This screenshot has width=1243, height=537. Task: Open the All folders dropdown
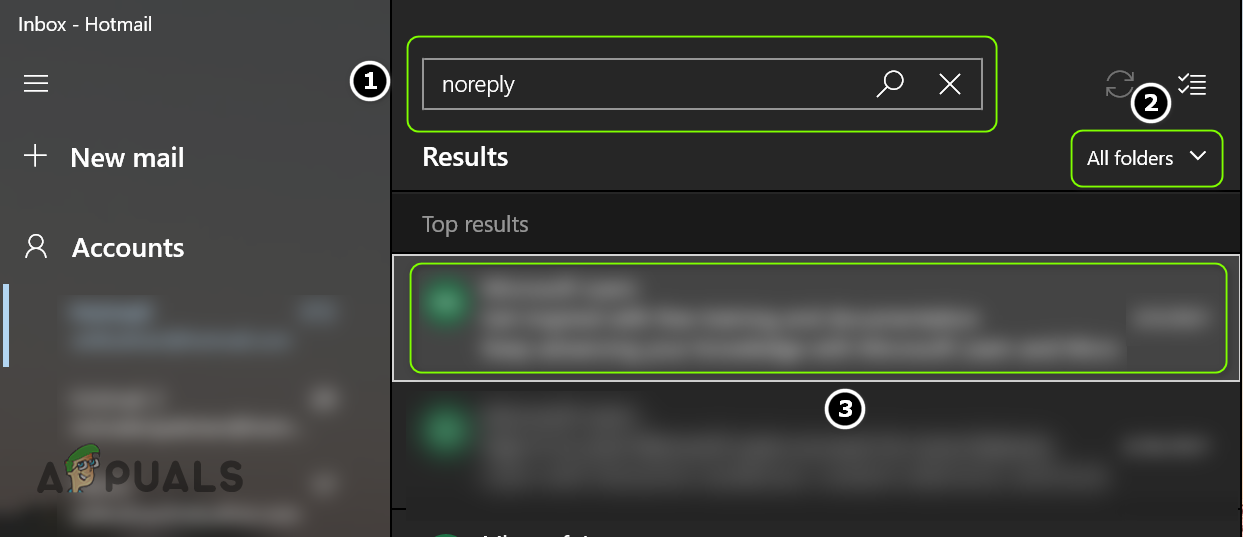click(x=1130, y=158)
